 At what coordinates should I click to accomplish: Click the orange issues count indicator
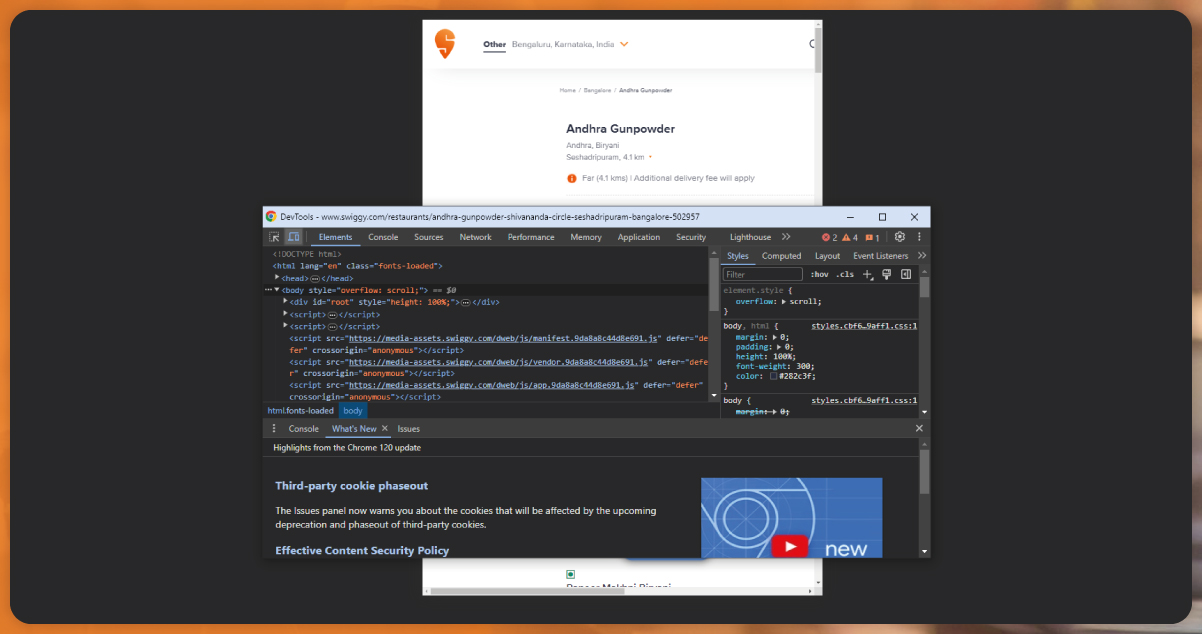(872, 237)
